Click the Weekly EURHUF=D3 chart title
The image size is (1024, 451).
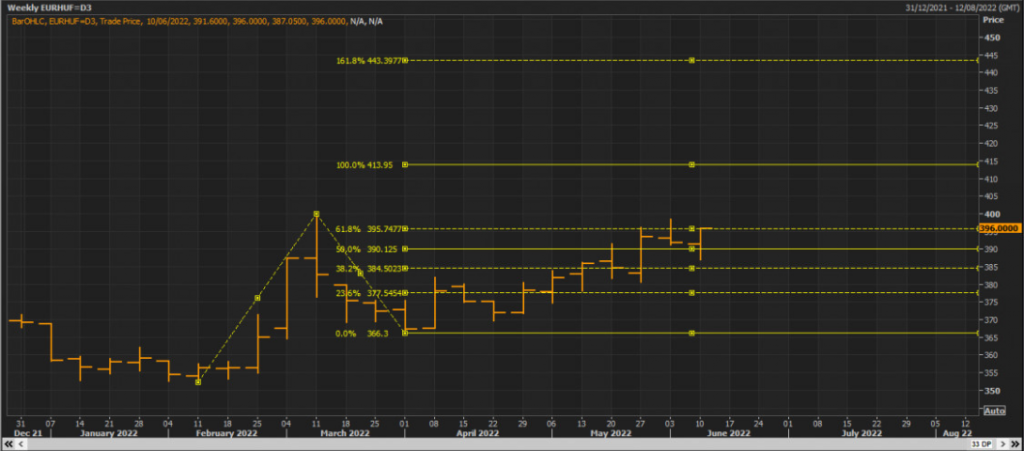click(x=39, y=8)
